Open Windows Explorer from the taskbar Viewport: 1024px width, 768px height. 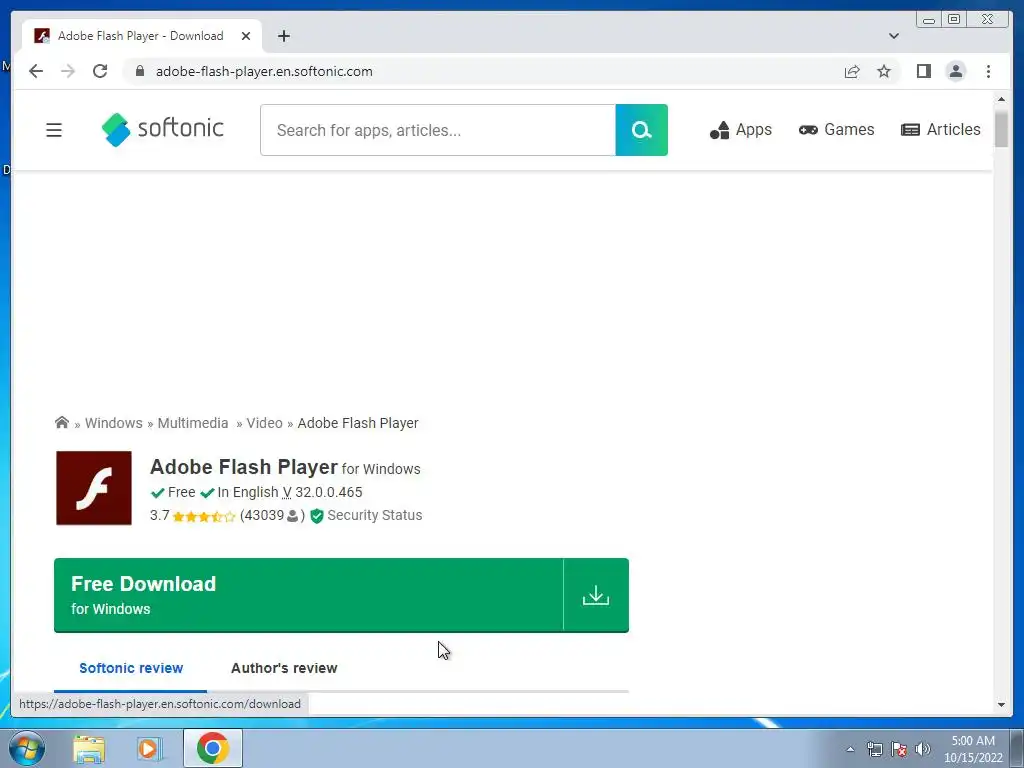point(89,748)
